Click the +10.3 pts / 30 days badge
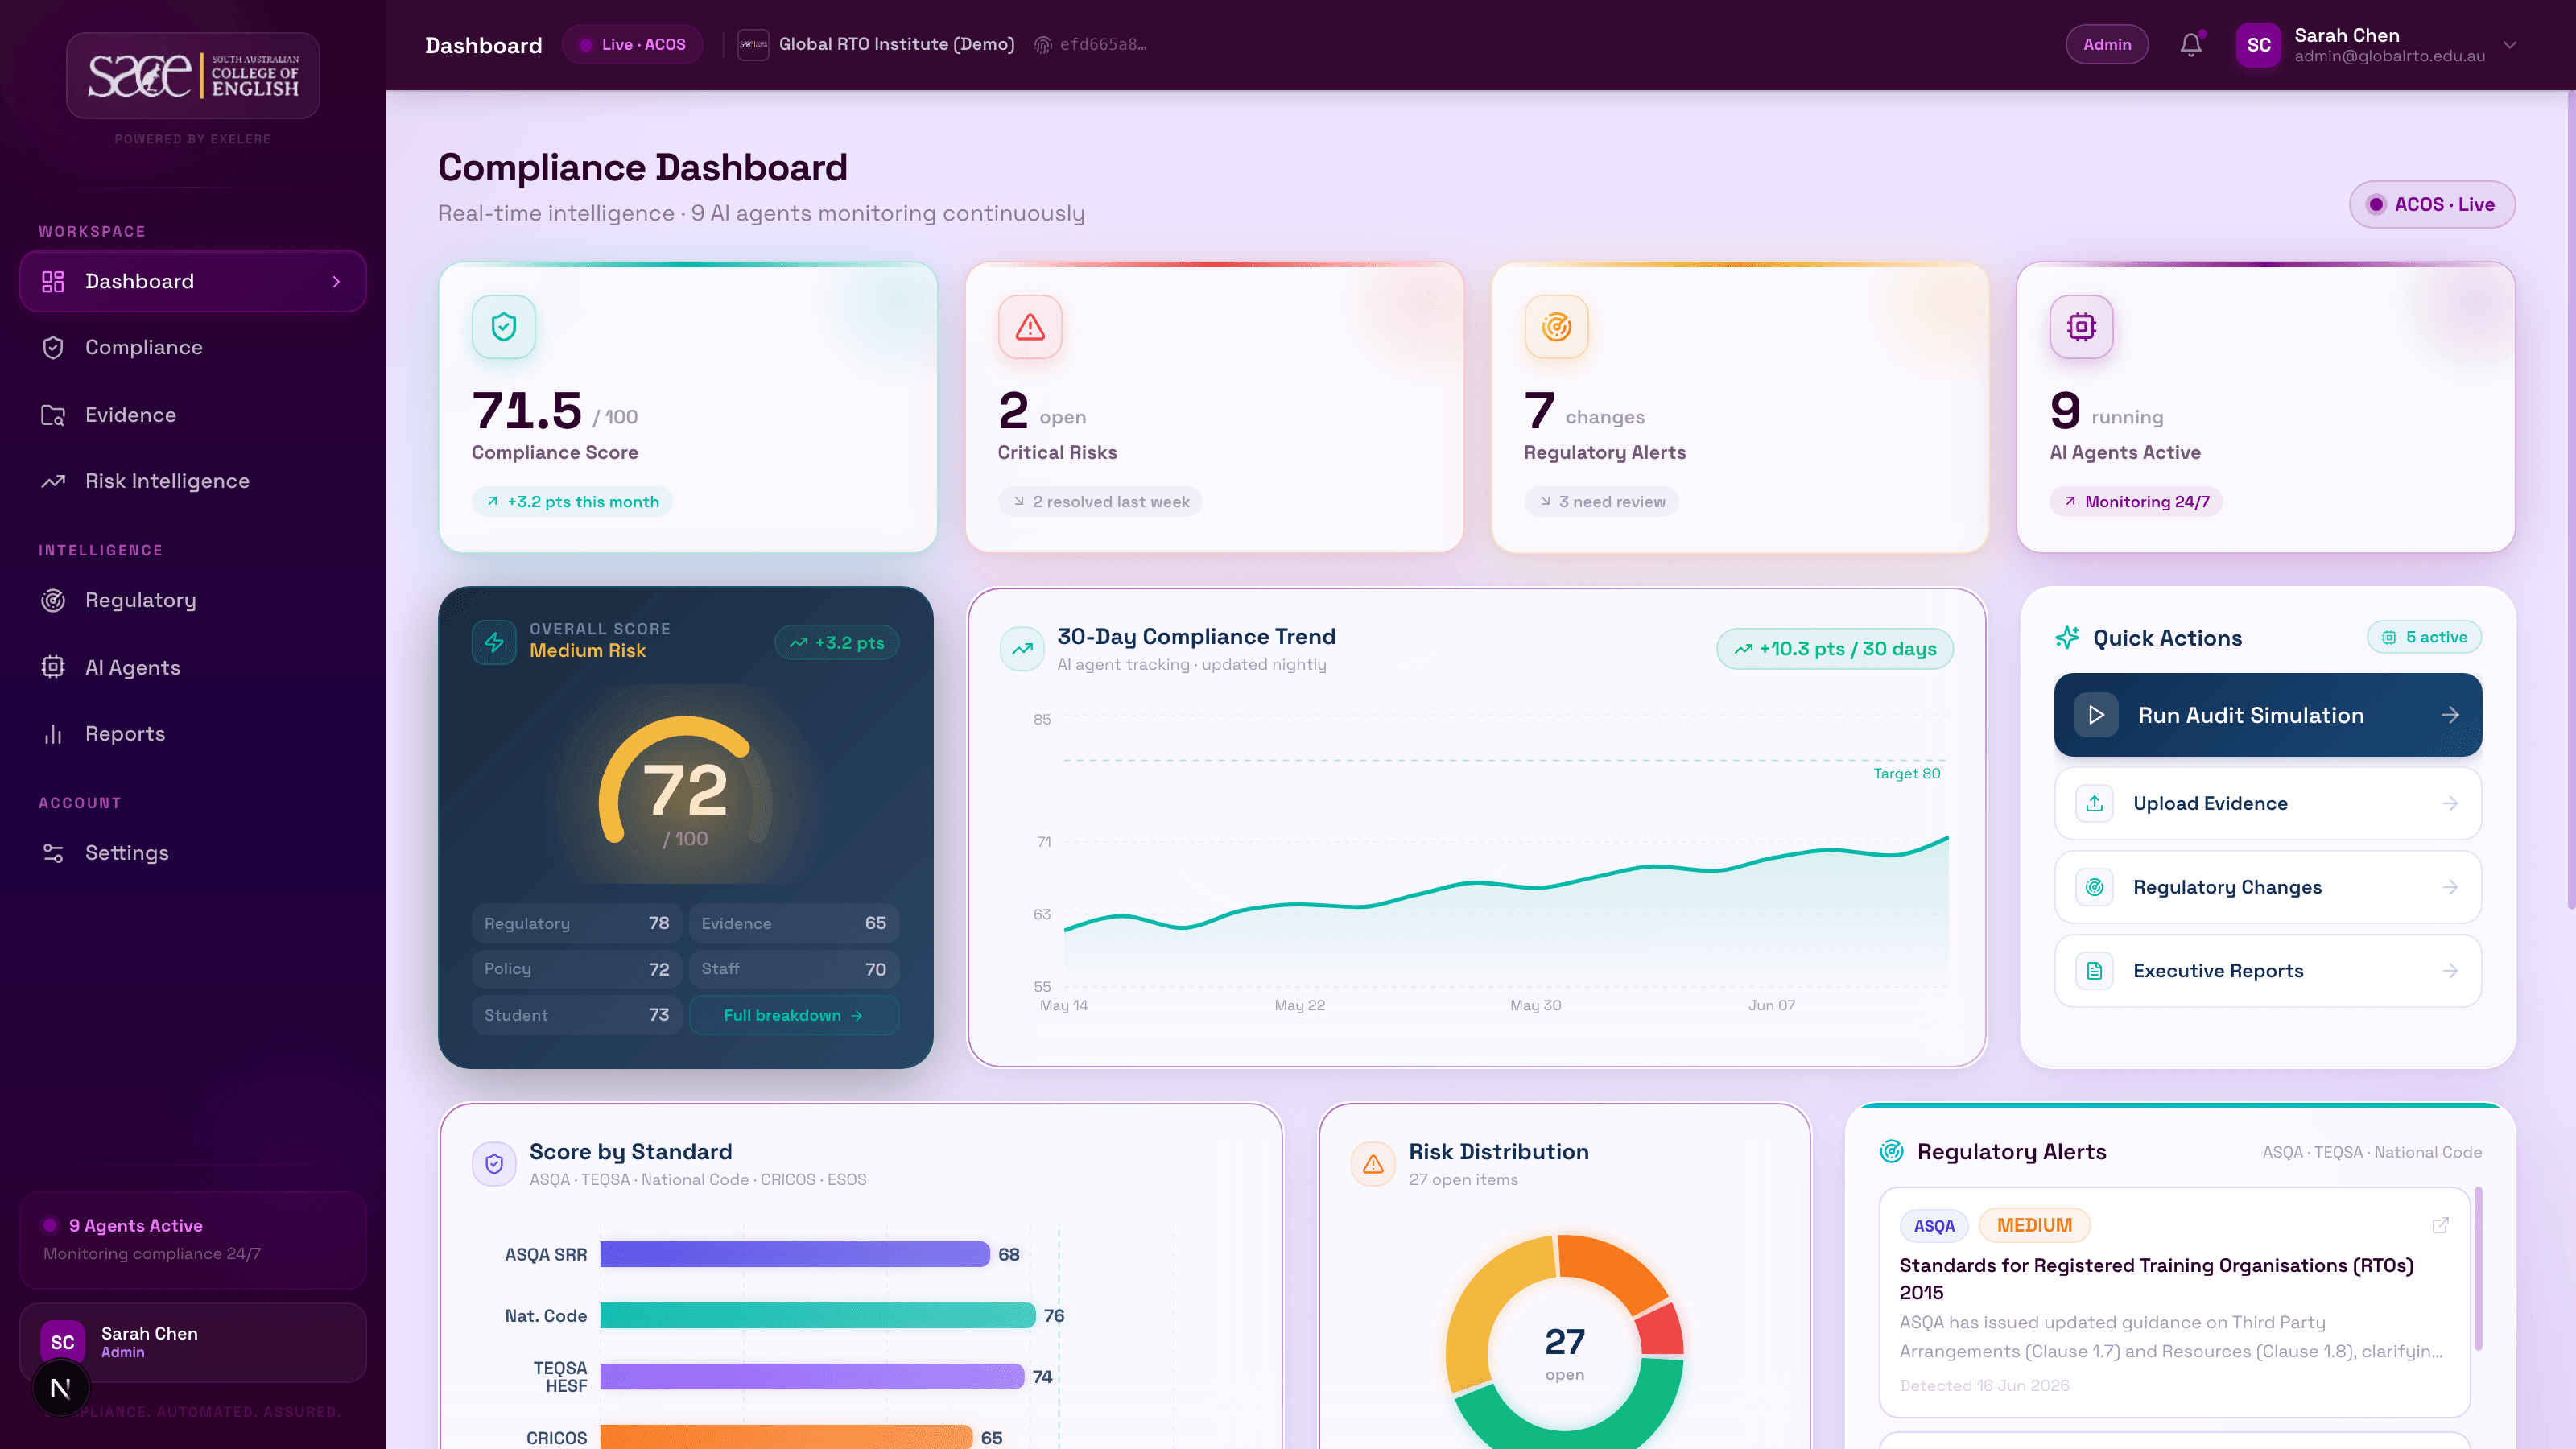The width and height of the screenshot is (2576, 1449). point(1835,649)
